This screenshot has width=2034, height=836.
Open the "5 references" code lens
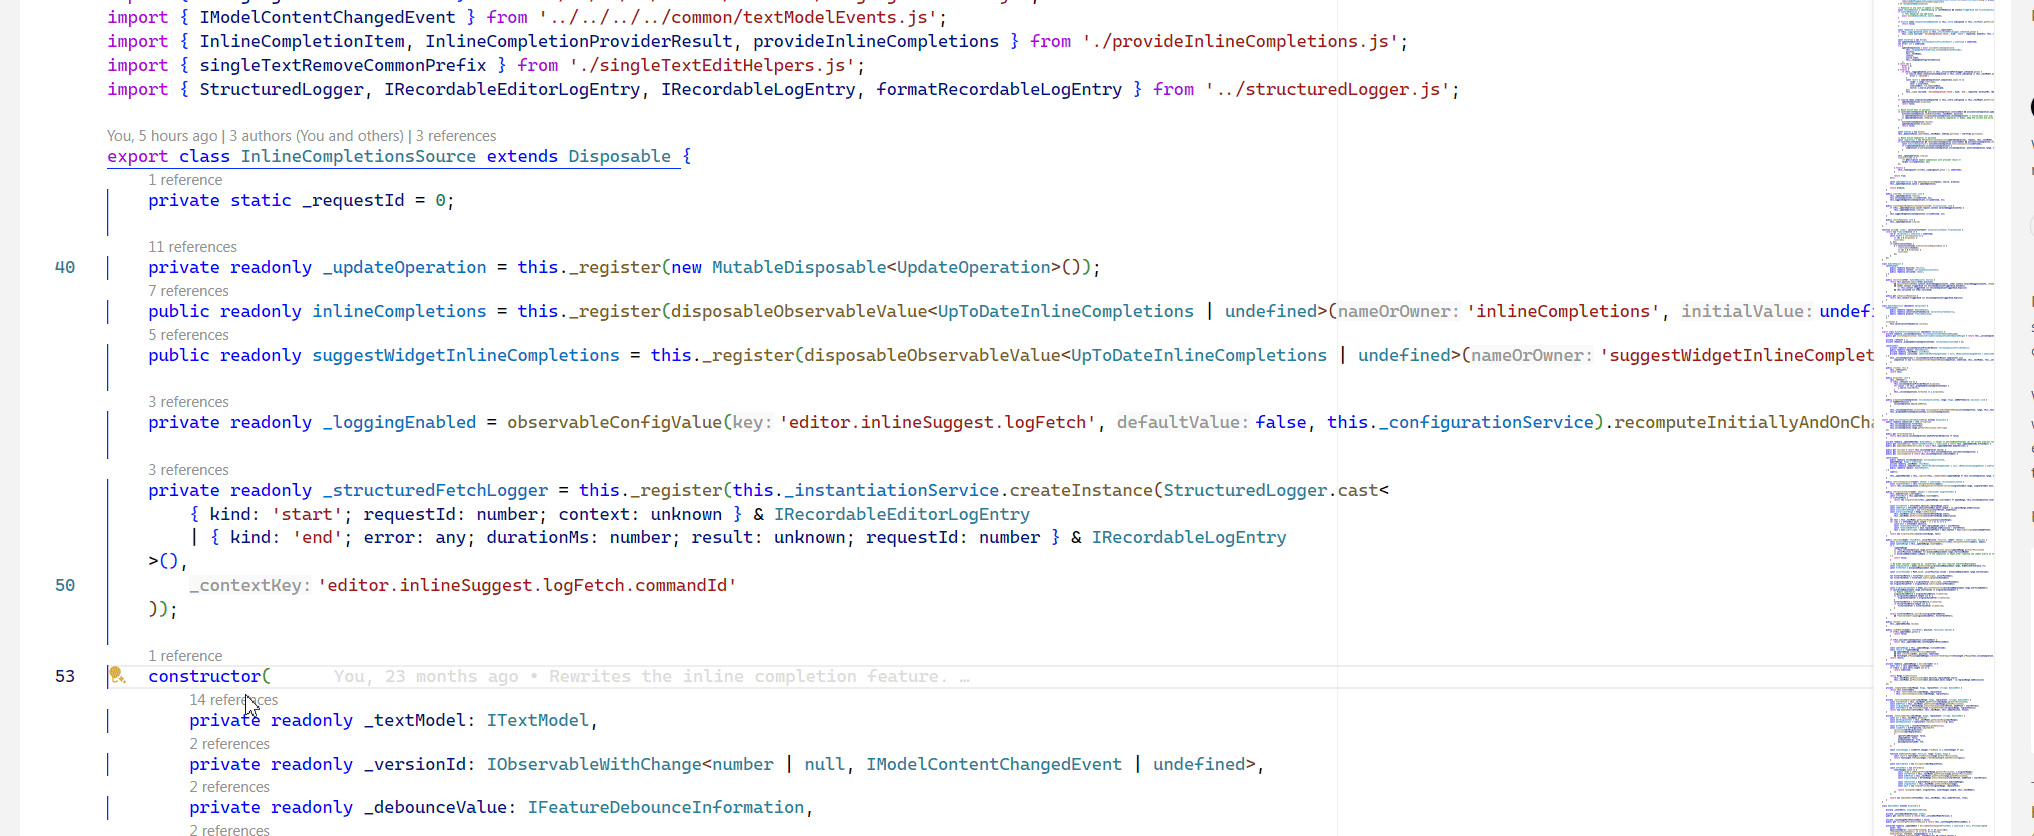click(x=188, y=335)
